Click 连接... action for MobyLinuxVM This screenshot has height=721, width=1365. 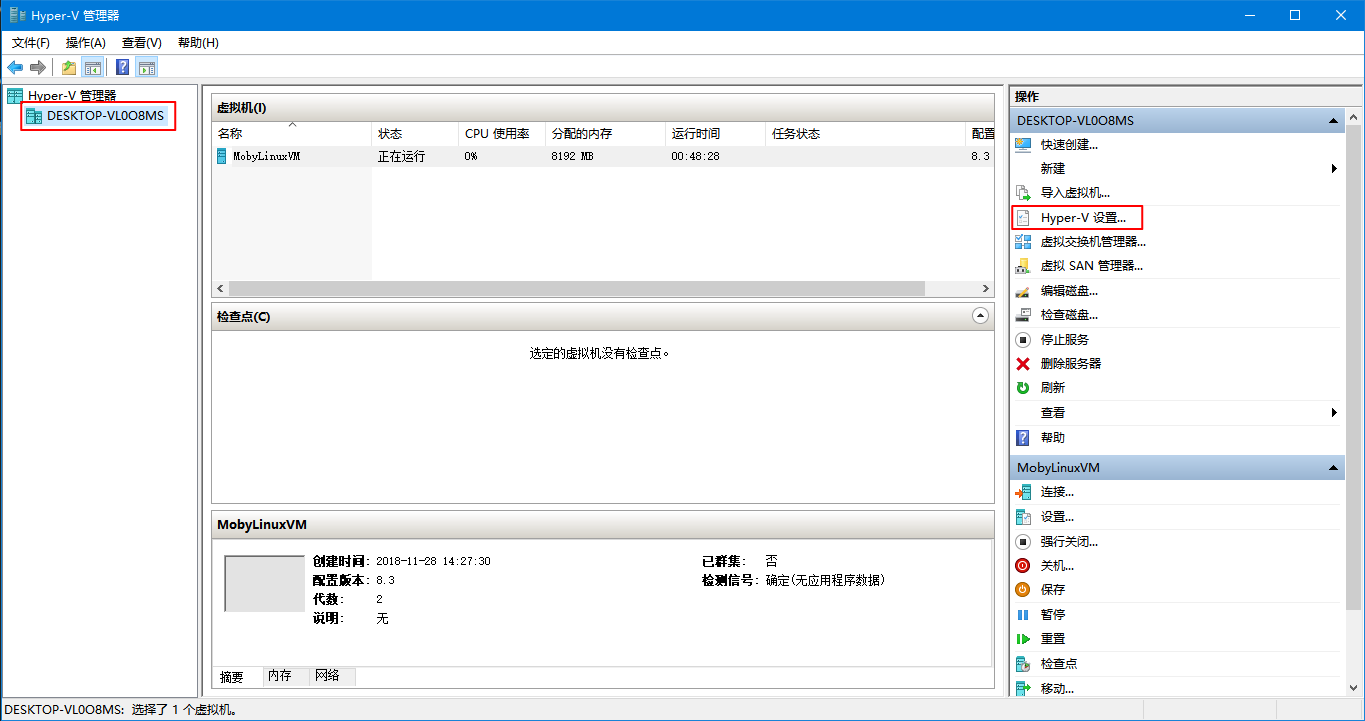click(1057, 492)
